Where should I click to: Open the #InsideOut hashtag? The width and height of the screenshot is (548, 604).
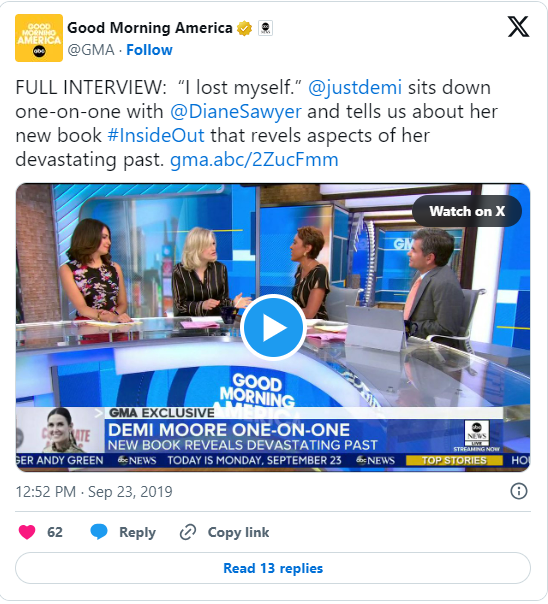pos(156,136)
